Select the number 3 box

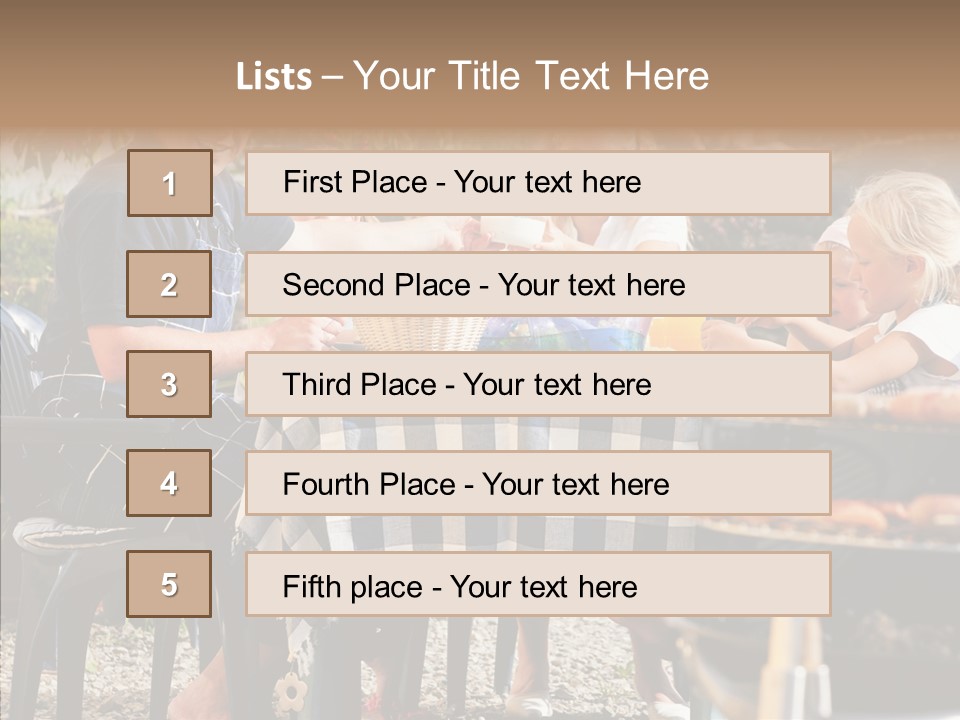(x=169, y=384)
